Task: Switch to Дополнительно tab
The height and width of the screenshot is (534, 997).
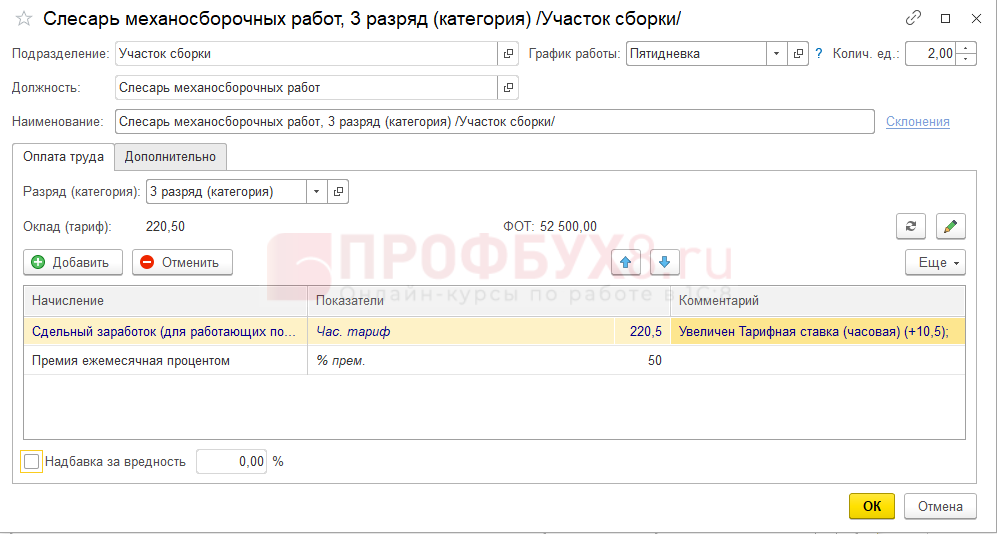Action: [x=170, y=157]
